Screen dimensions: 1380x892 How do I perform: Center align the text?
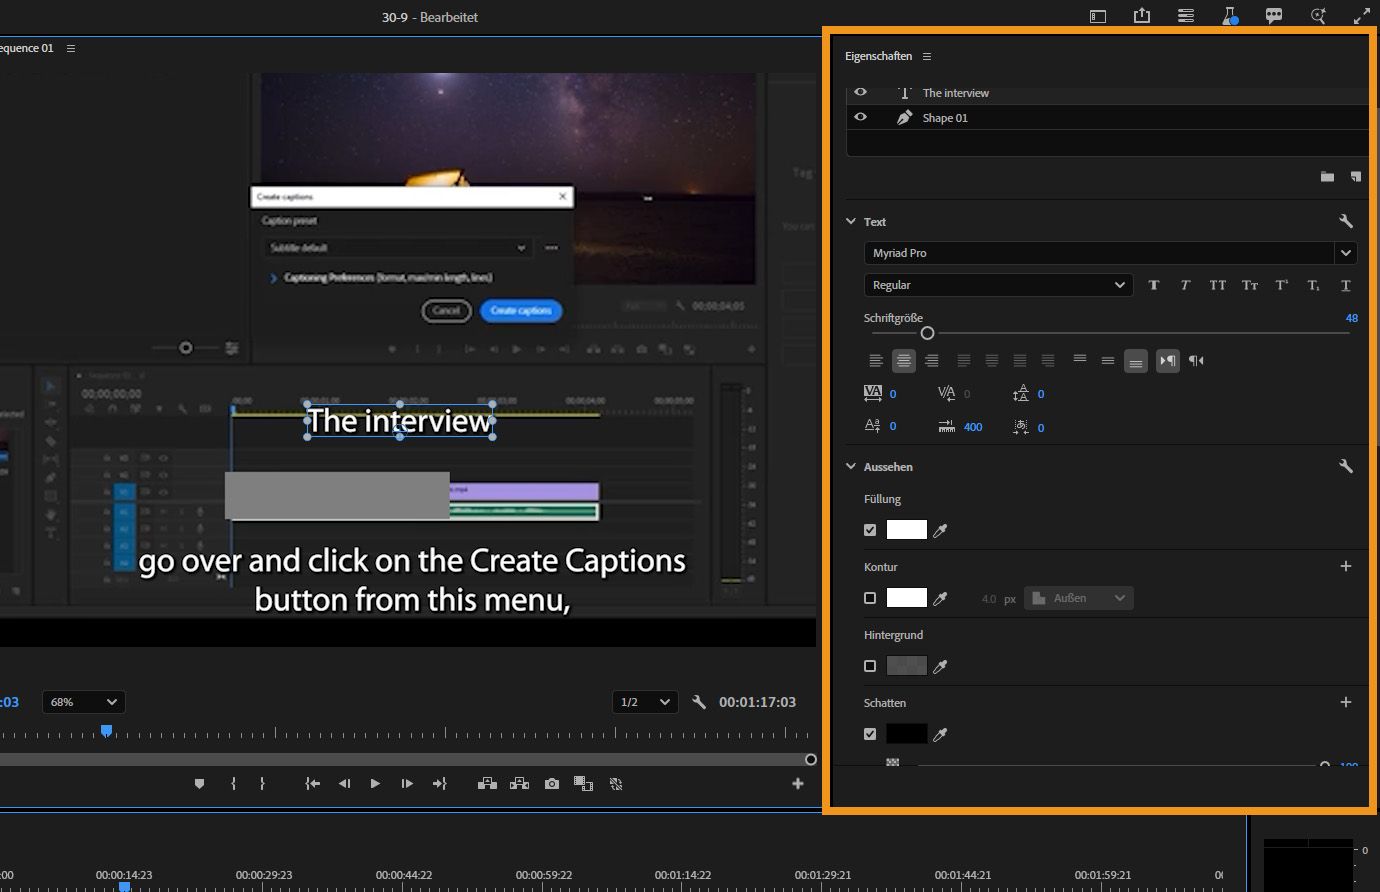(904, 361)
